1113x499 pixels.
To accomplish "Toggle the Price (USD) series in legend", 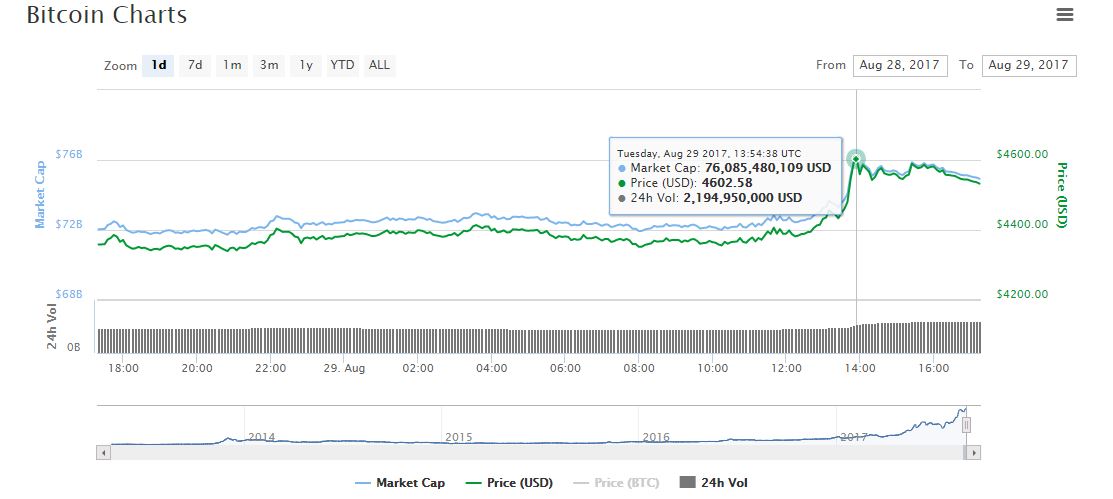I will pyautogui.click(x=508, y=483).
